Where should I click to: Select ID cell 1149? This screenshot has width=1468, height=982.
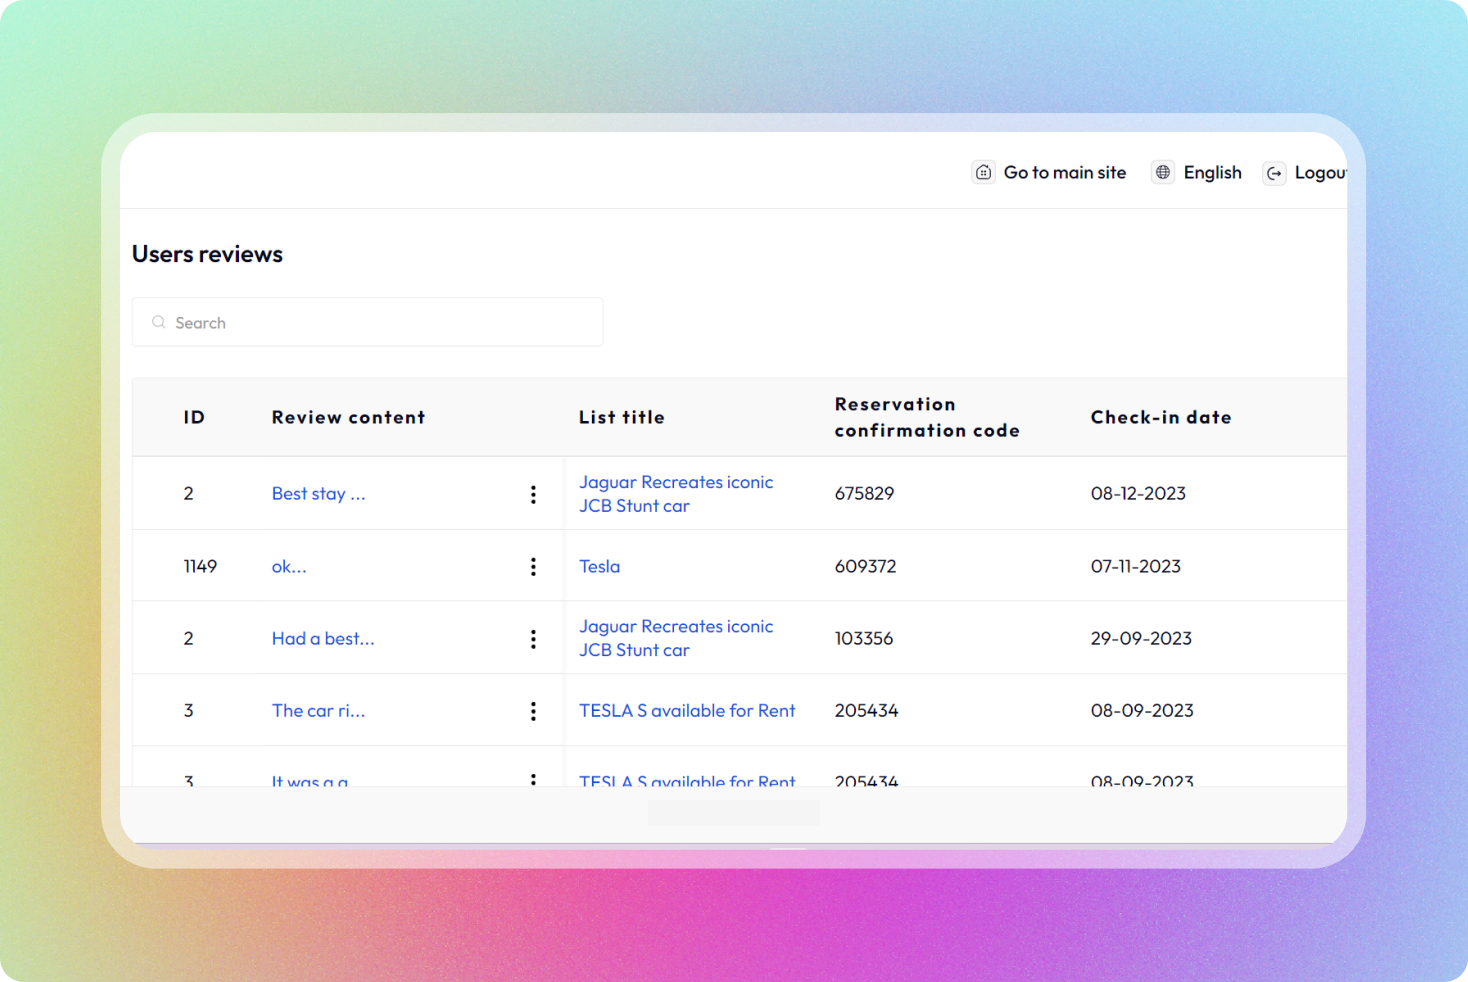[x=200, y=567]
